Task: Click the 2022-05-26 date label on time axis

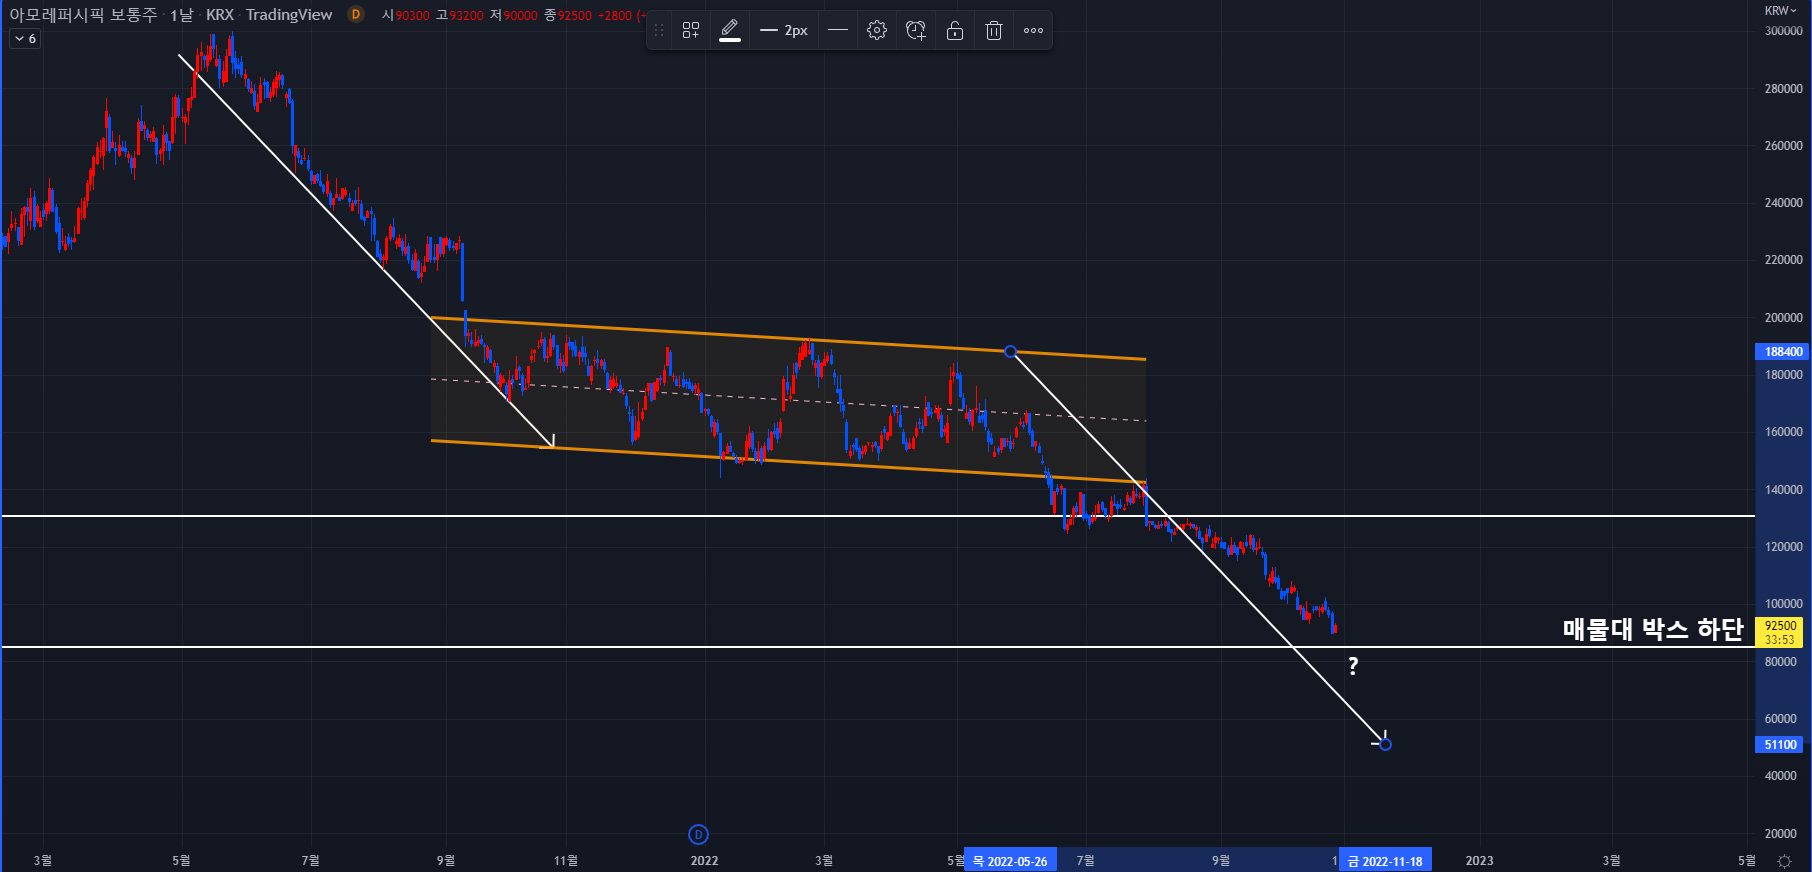Action: click(x=1010, y=861)
